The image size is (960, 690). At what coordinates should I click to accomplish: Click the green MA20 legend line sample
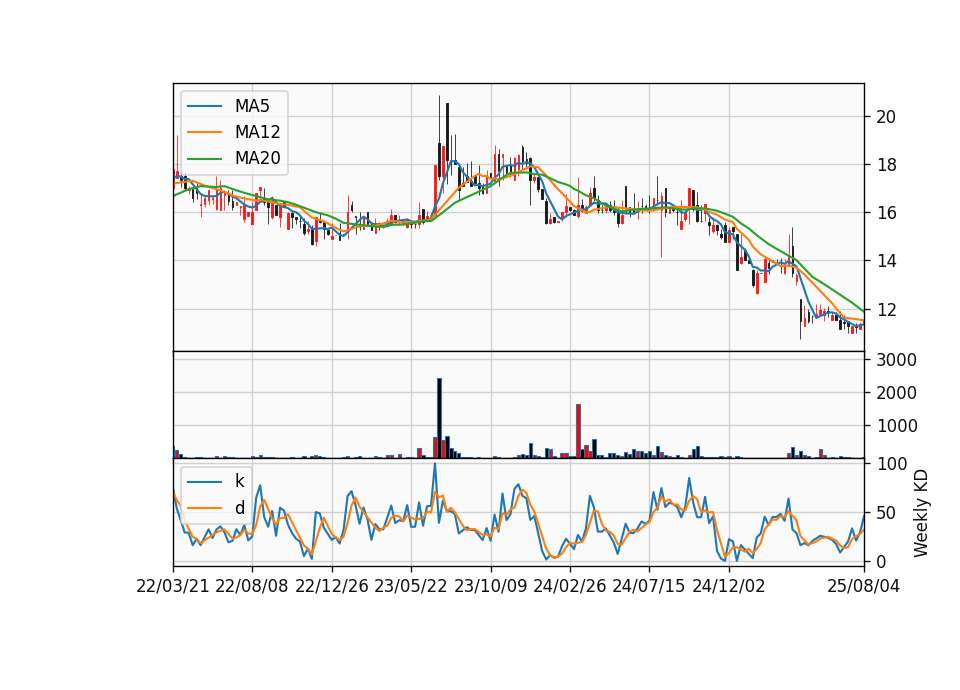pyautogui.click(x=204, y=158)
